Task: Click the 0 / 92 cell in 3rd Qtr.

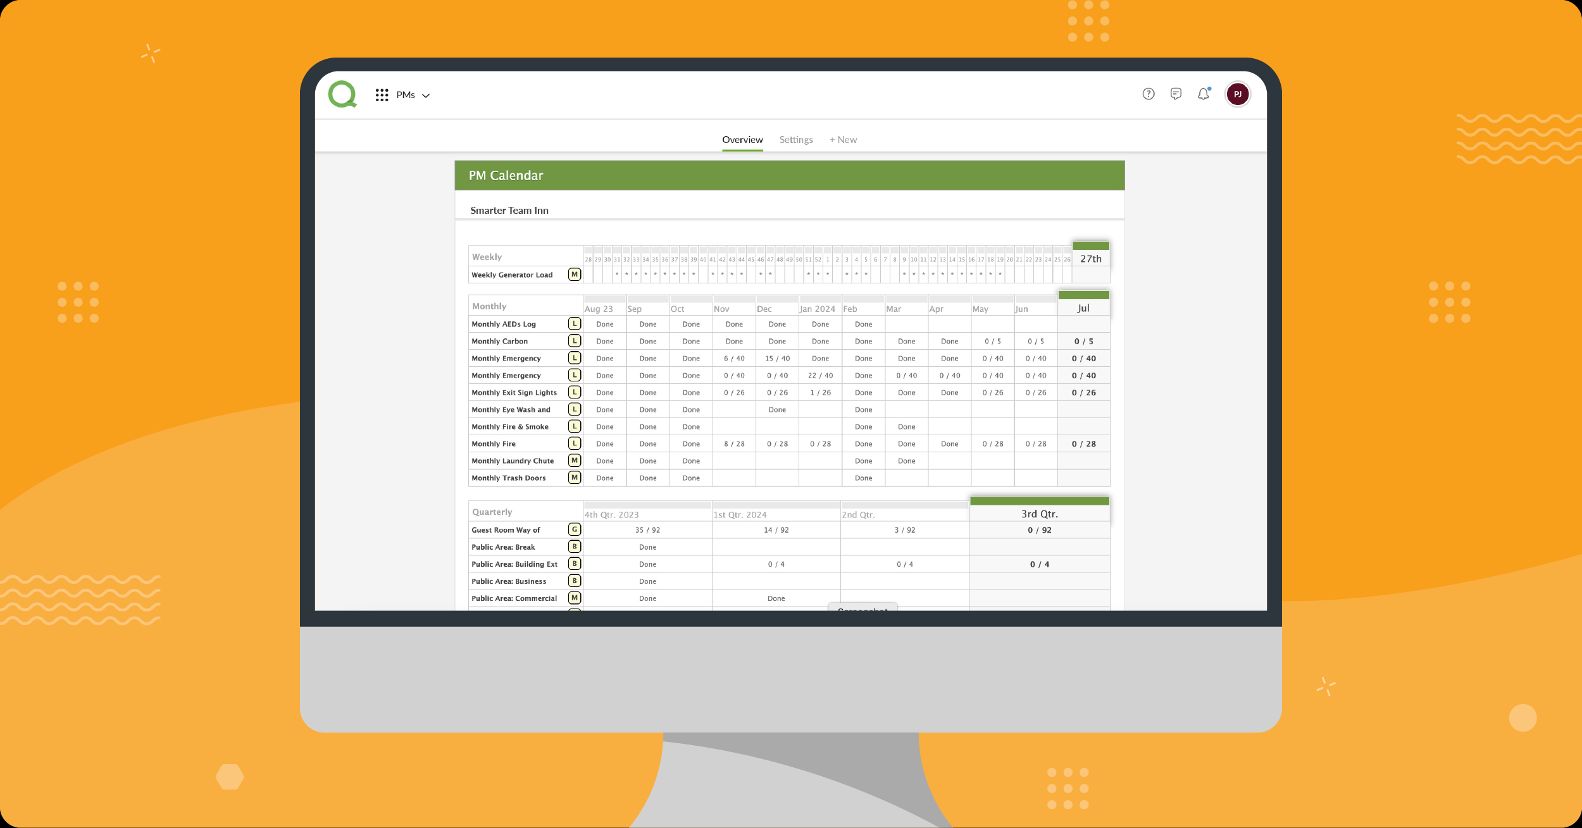Action: [1040, 530]
